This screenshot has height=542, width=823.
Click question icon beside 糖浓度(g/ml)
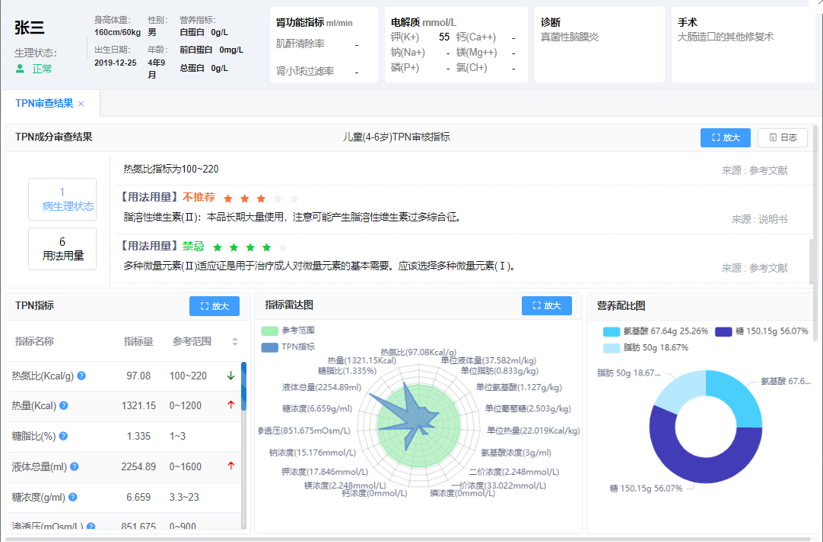click(x=74, y=496)
